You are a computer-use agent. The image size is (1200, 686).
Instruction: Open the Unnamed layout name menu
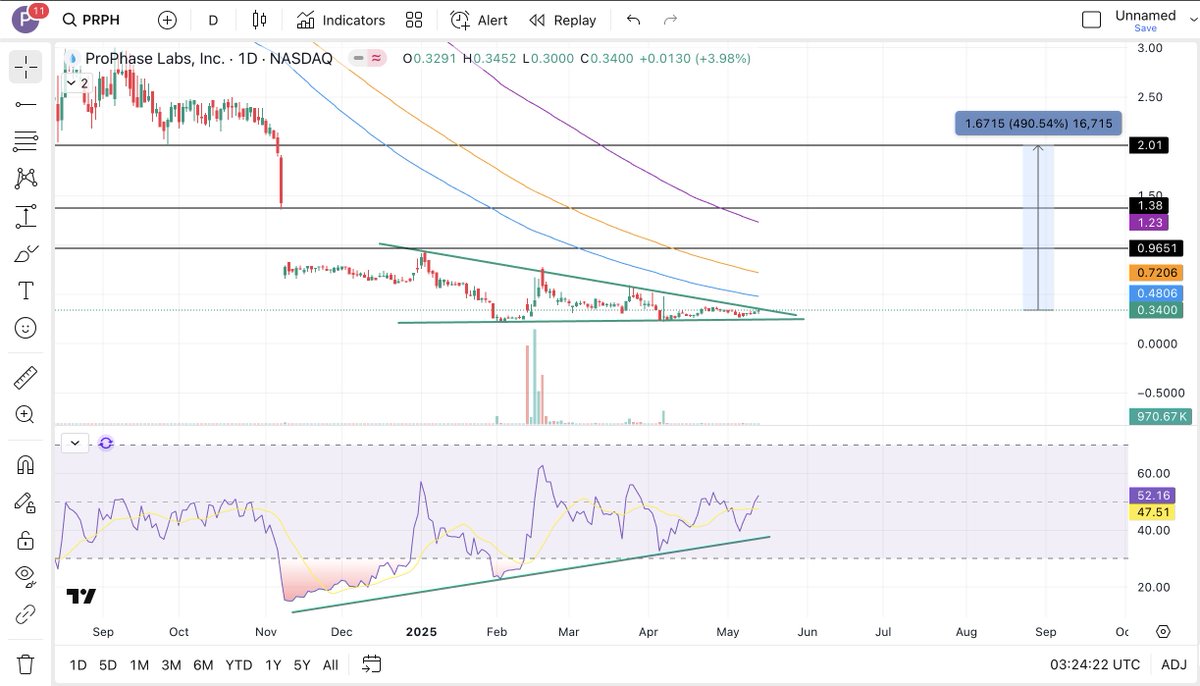point(1145,15)
